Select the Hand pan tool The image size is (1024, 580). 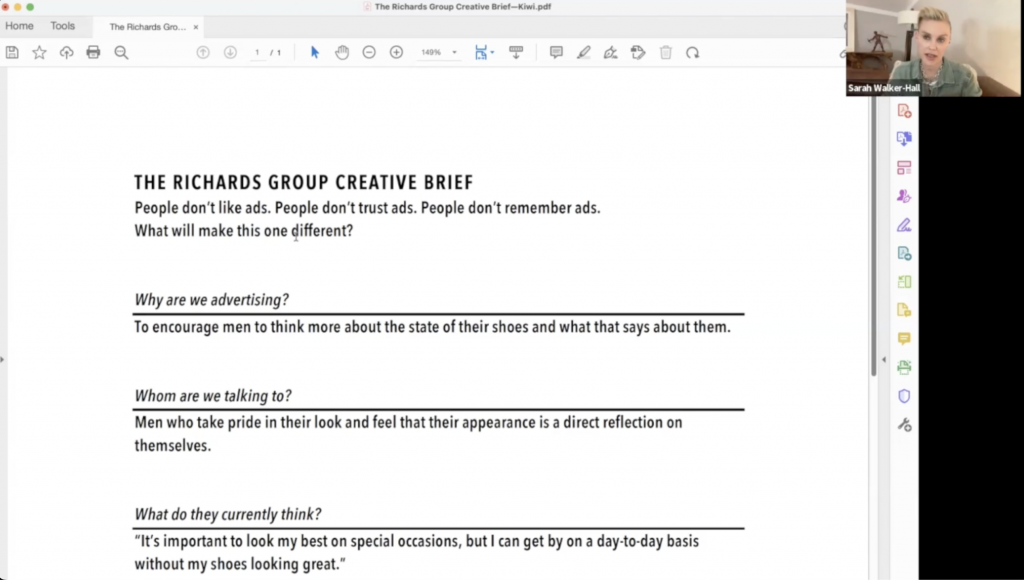click(342, 52)
